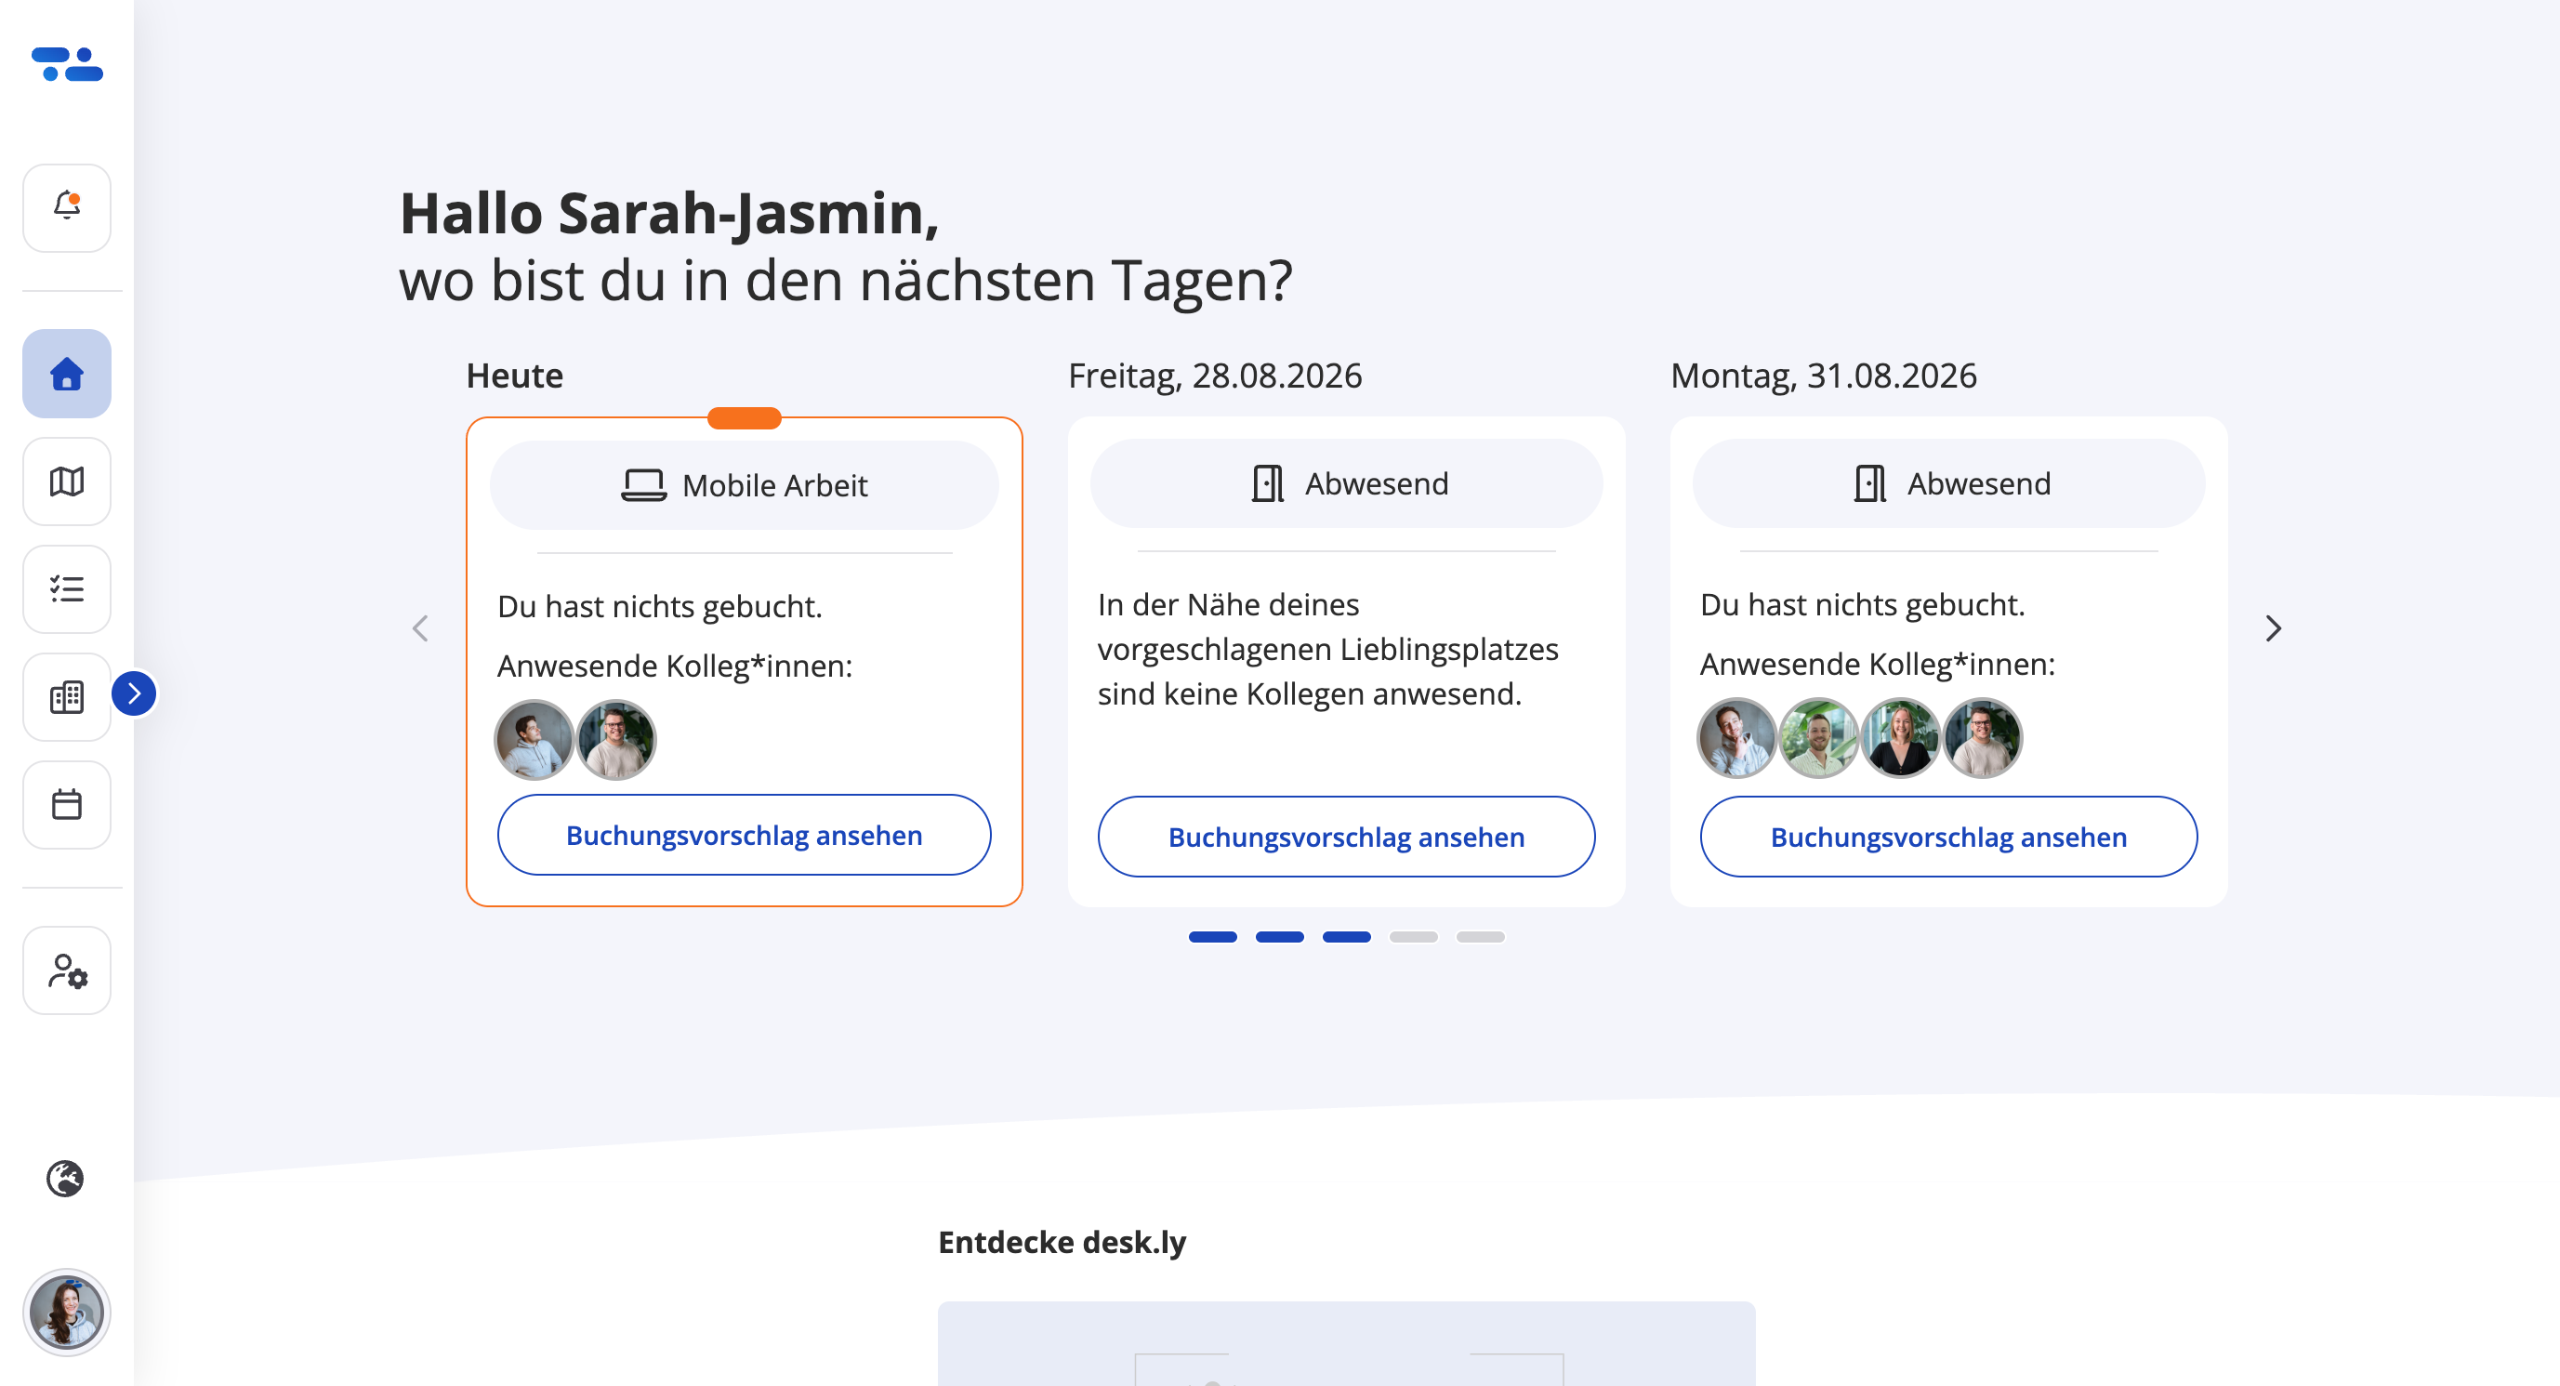View booking suggestion for Montag, 31.08.2026
The width and height of the screenshot is (2560, 1386).
coord(1948,837)
